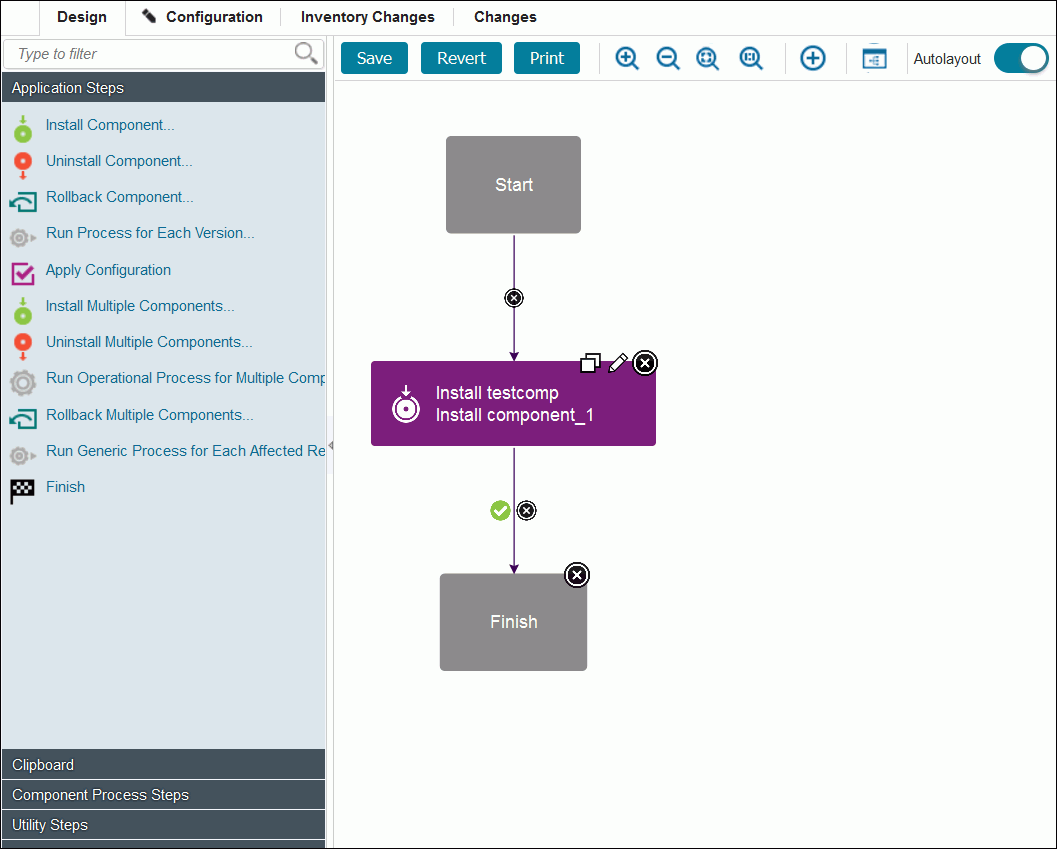This screenshot has height=849, width=1057.
Task: Save the process design
Action: click(373, 58)
